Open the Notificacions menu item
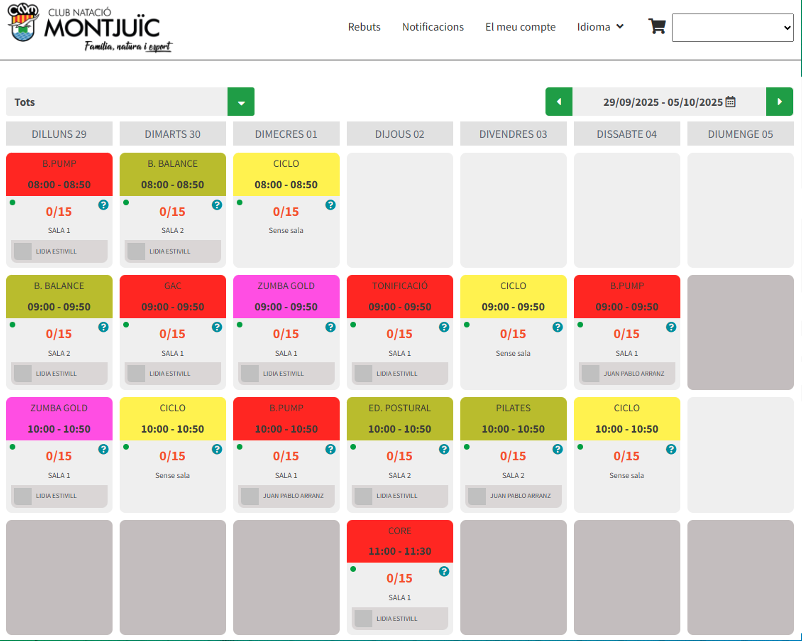The image size is (802, 641). 433,27
